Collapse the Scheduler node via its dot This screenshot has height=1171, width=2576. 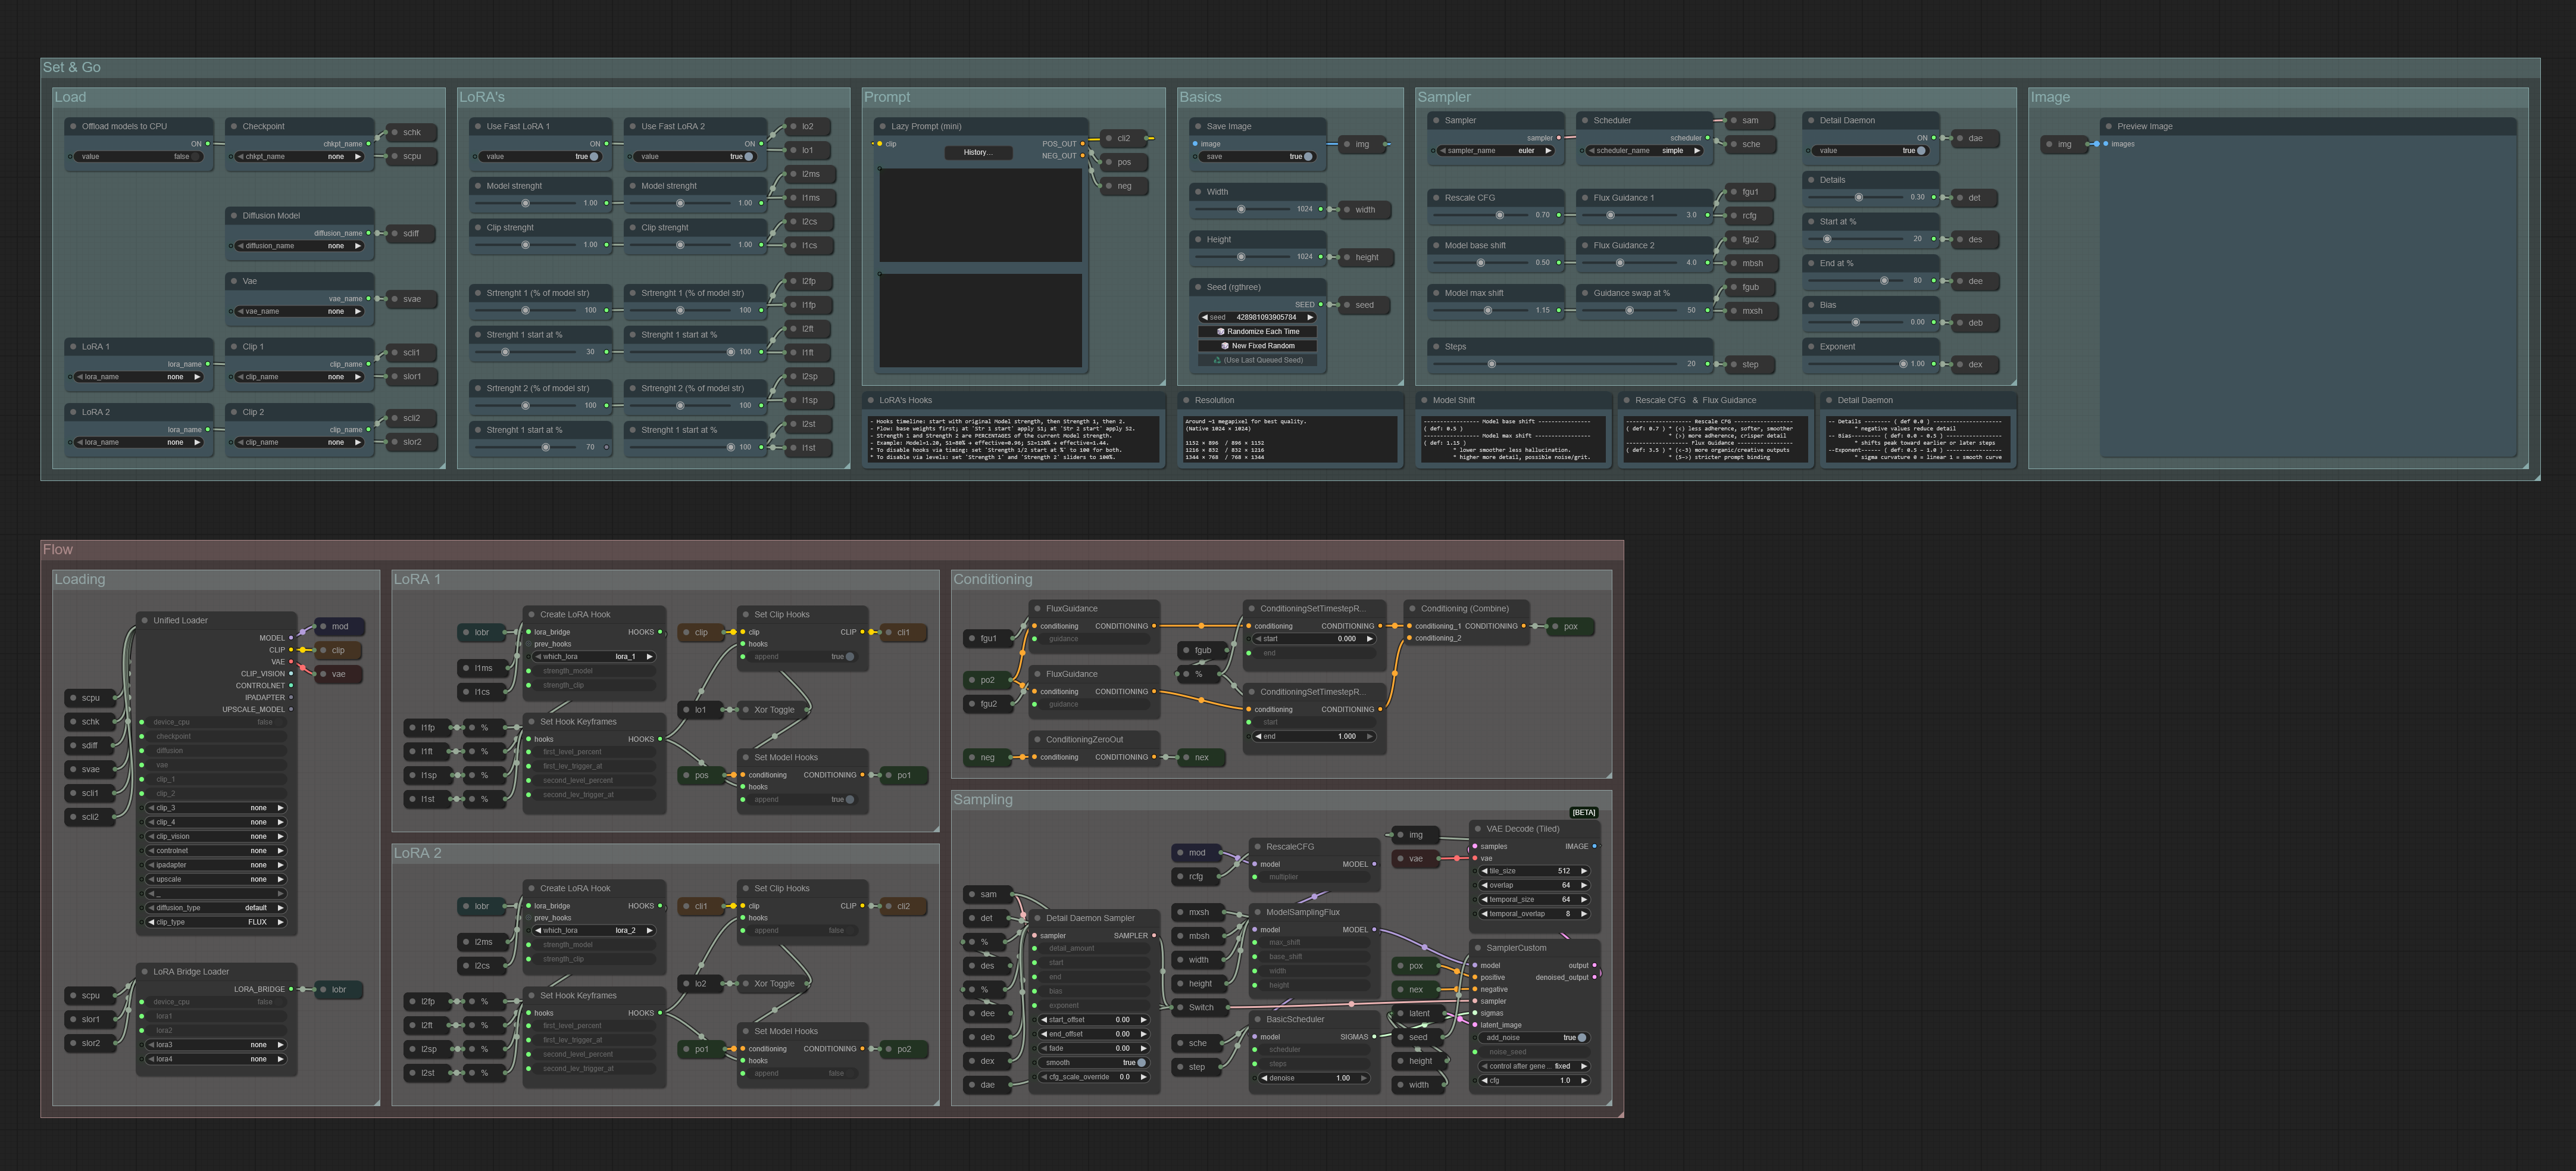coord(1586,121)
